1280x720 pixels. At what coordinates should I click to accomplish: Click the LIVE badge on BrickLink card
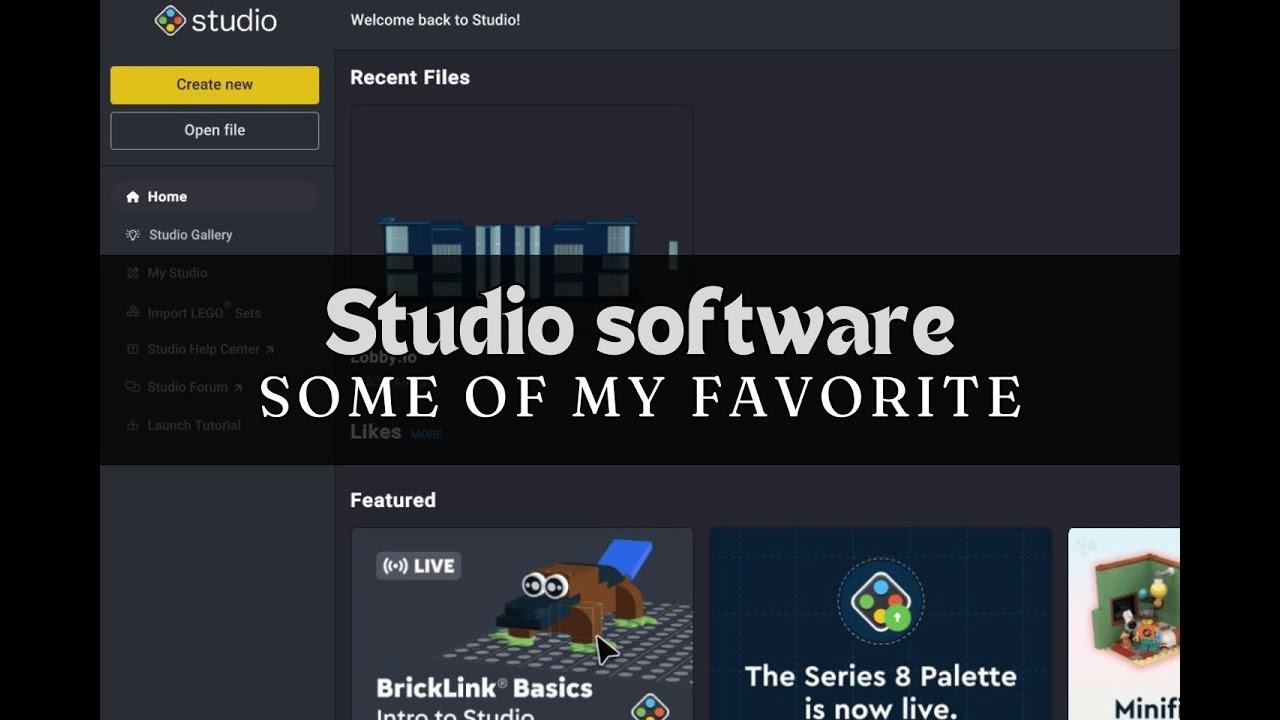coord(418,566)
